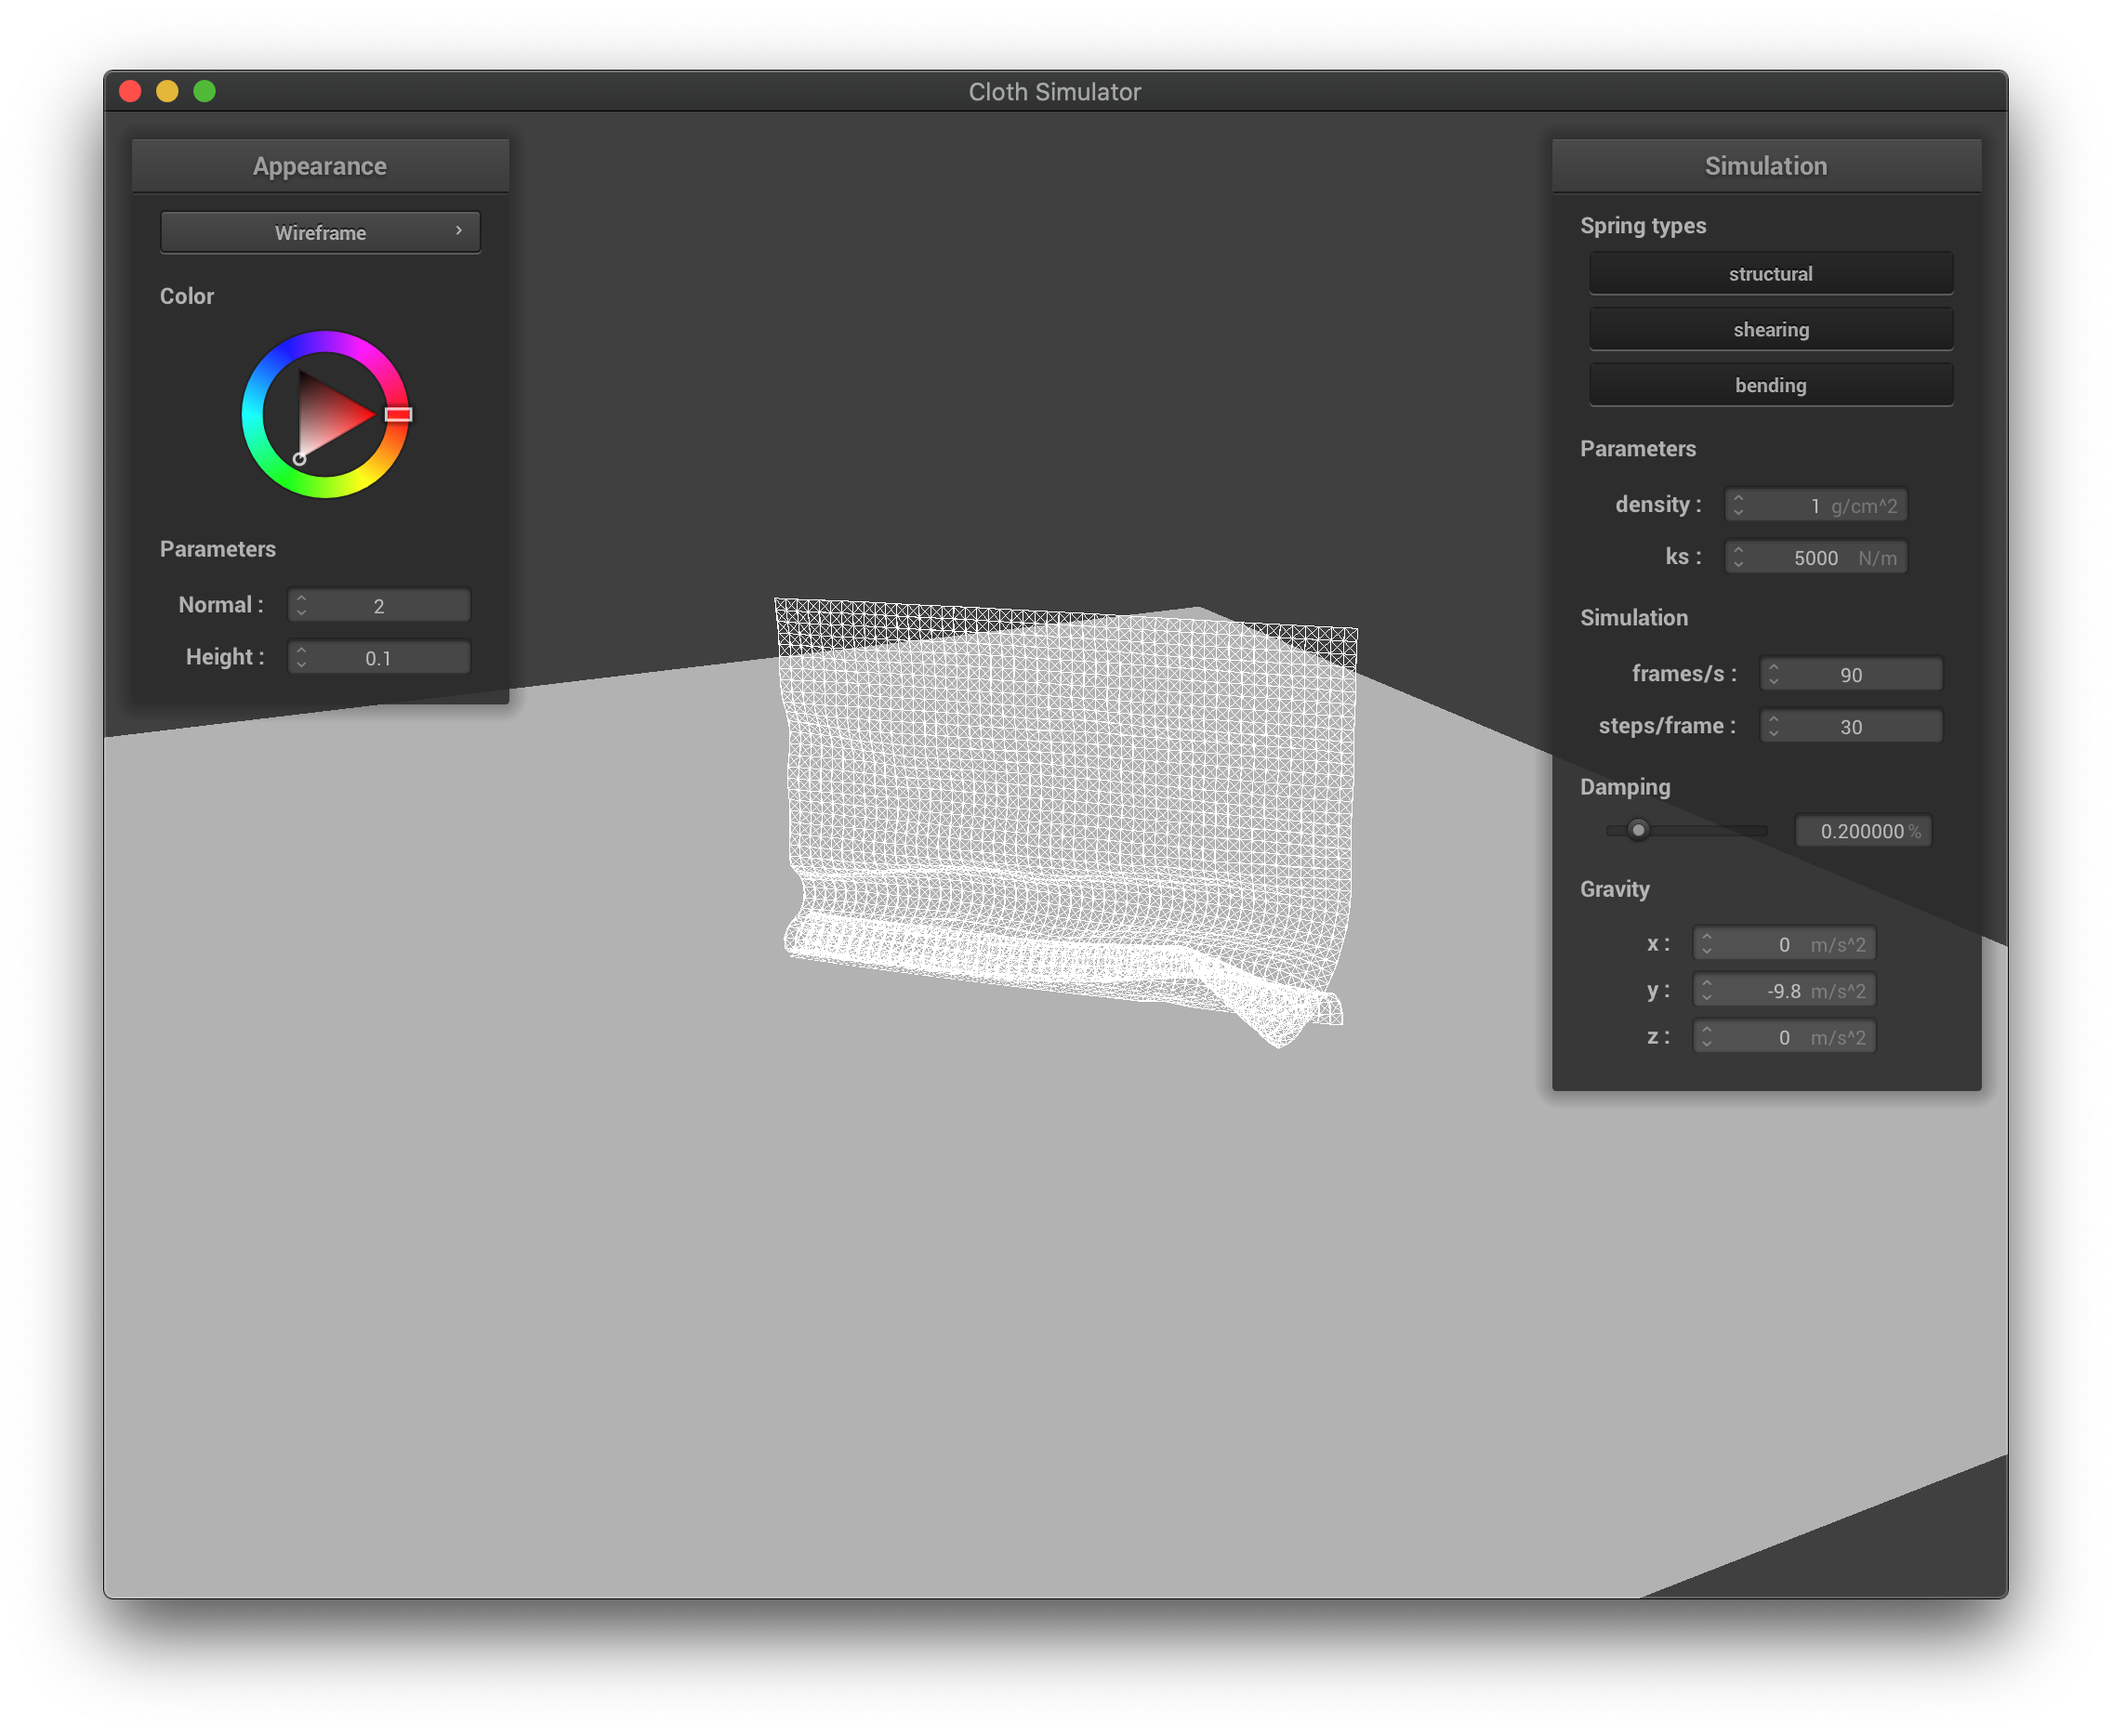Click the gravity z spinner arrows
2112x1736 pixels.
(x=1706, y=1037)
